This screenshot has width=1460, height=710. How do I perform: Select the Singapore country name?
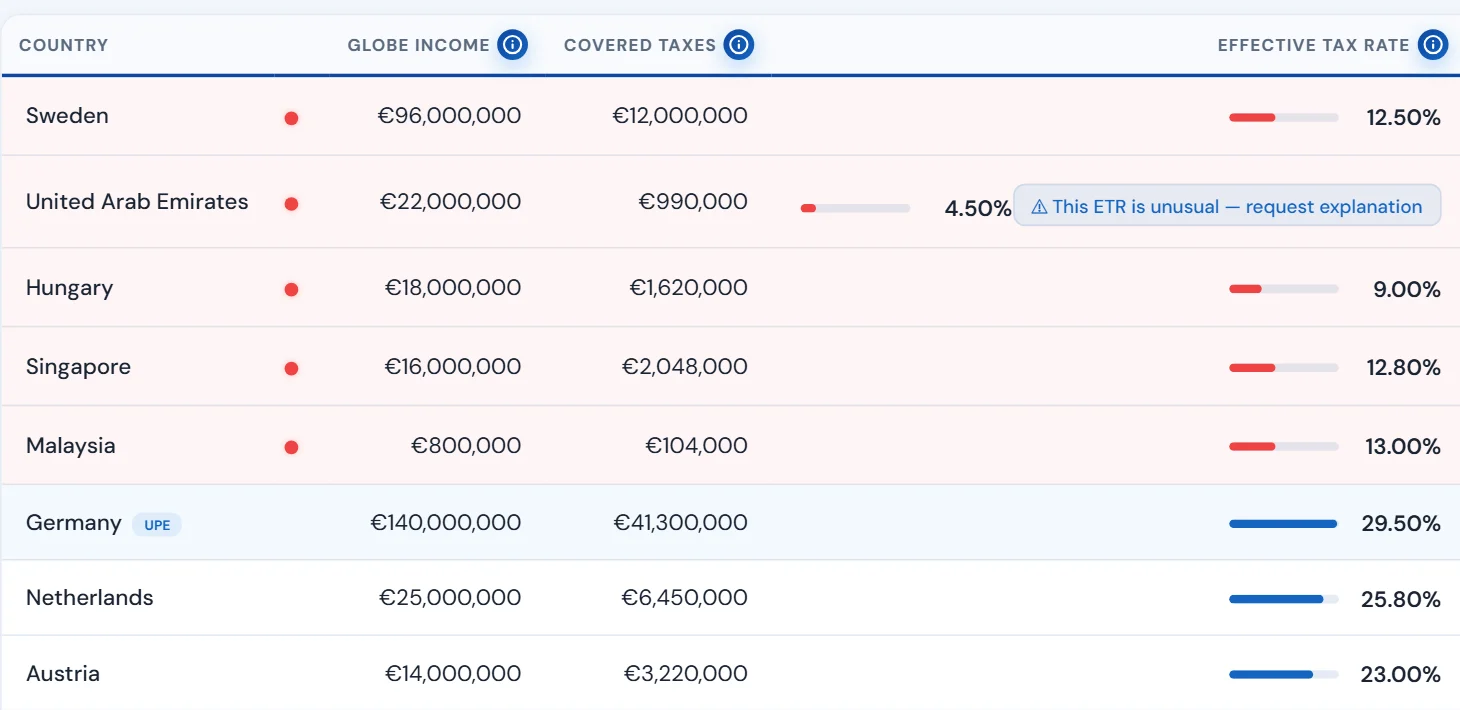click(78, 367)
